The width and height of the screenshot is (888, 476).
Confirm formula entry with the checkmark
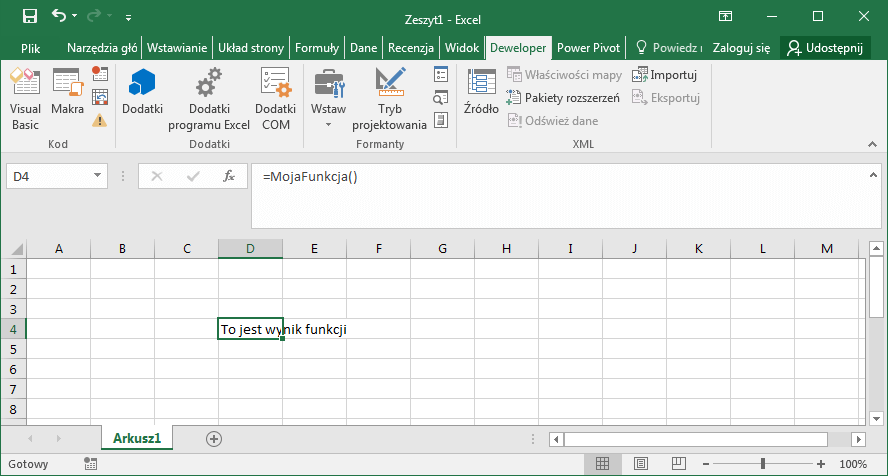coord(193,177)
